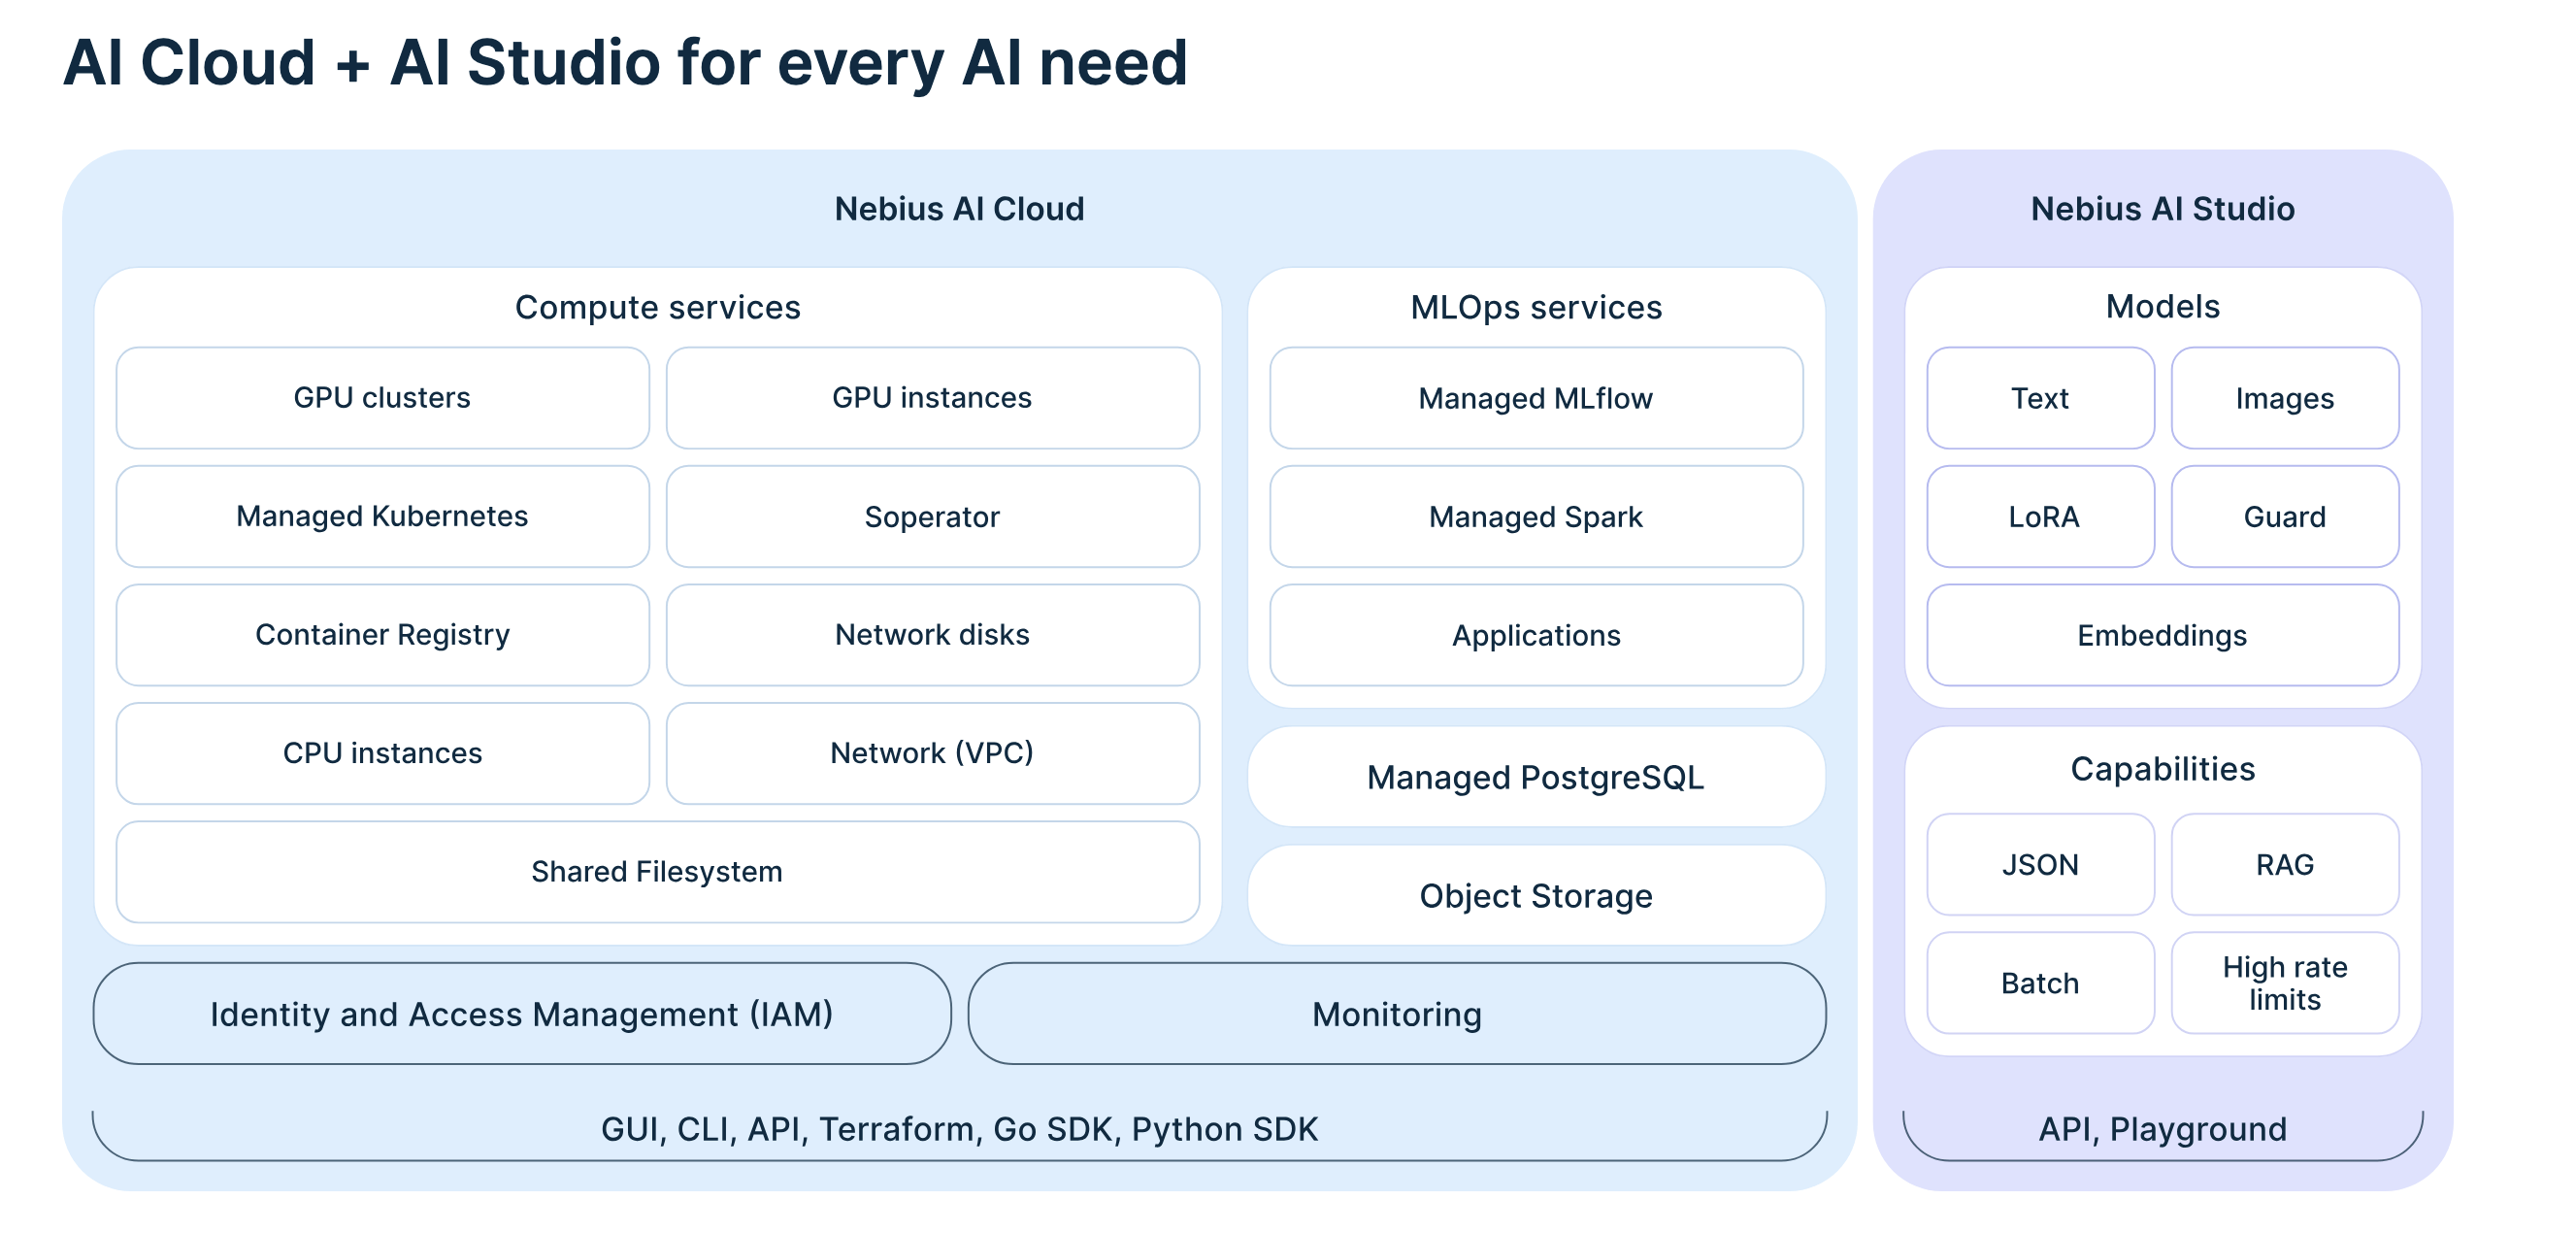Click the LoRA model option

(2040, 516)
